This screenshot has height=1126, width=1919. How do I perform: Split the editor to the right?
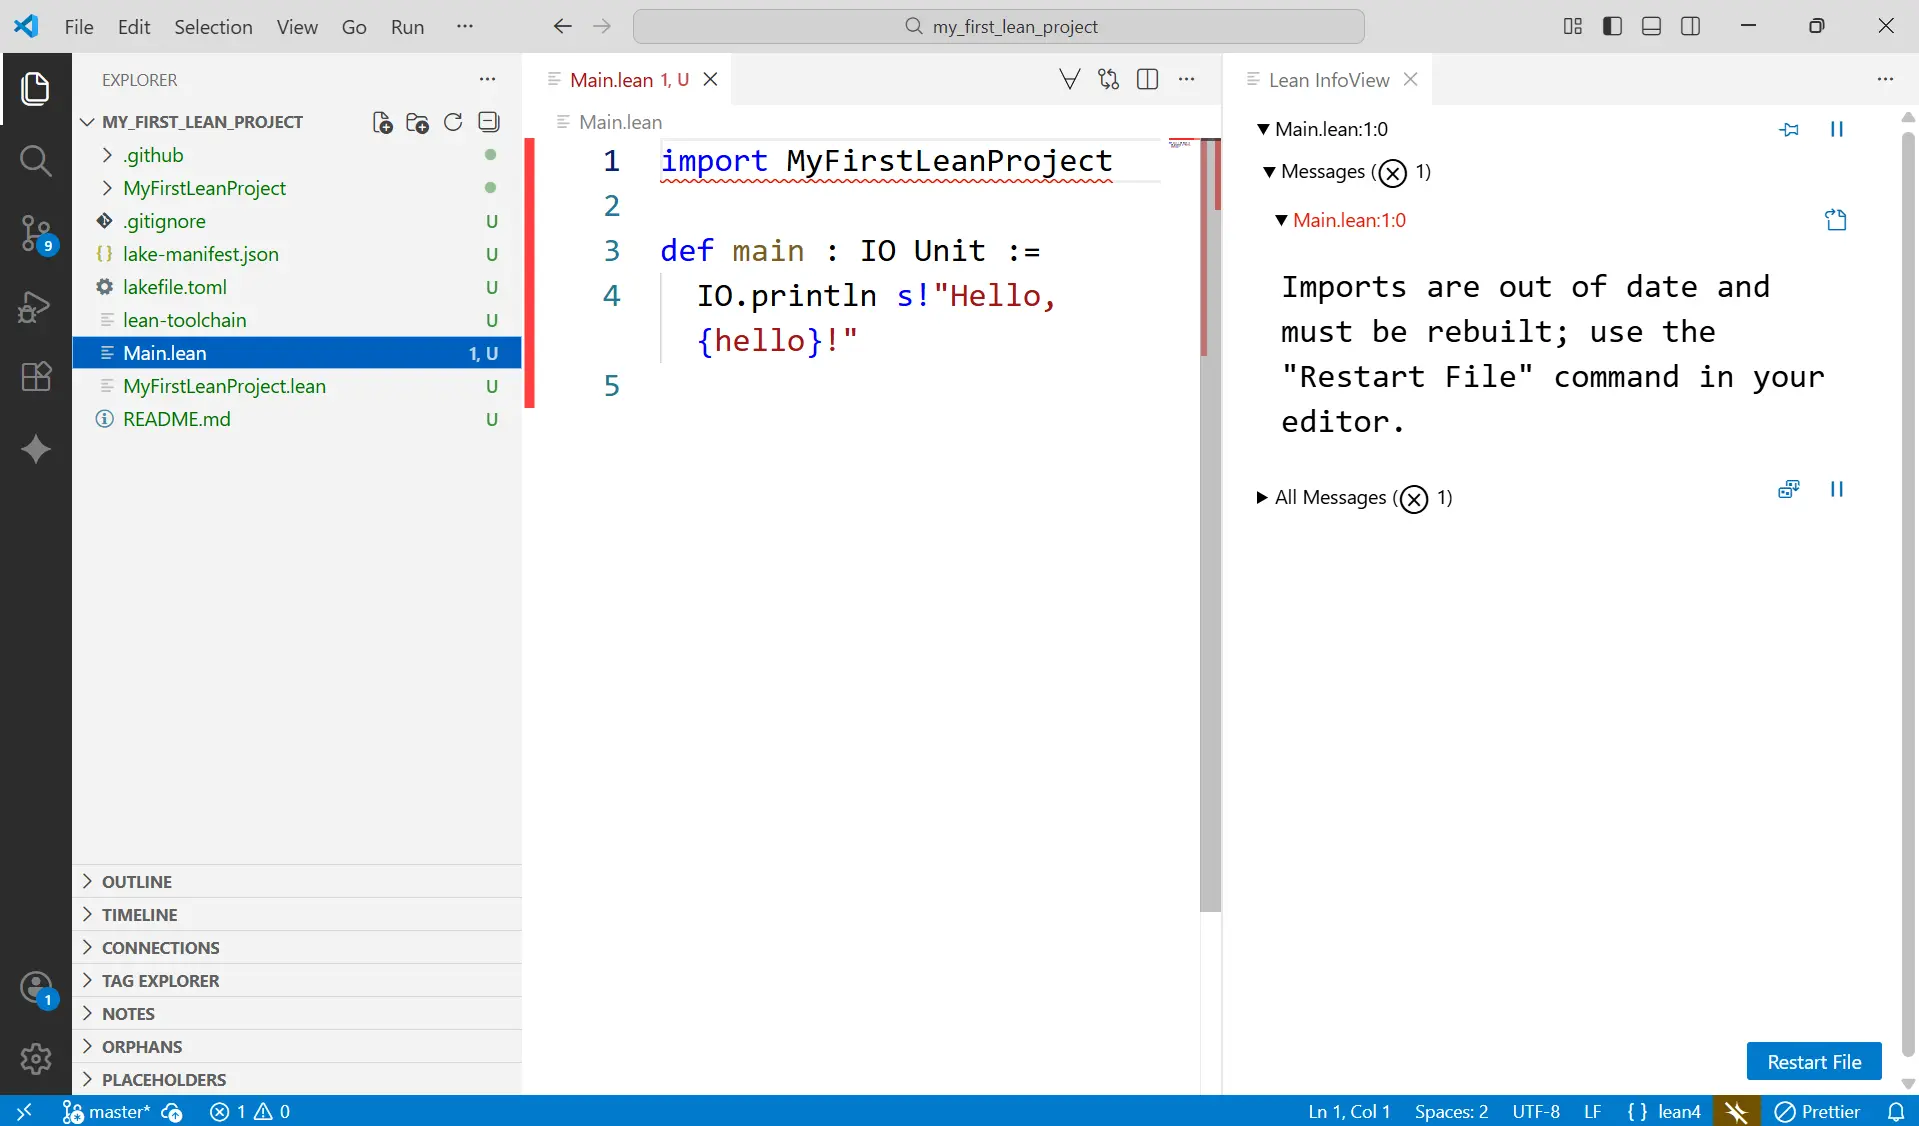coord(1148,80)
